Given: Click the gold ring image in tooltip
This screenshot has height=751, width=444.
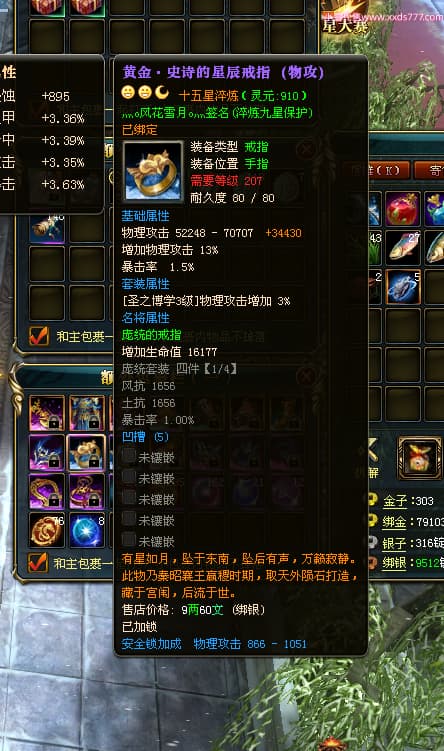Looking at the screenshot, I should tap(153, 171).
